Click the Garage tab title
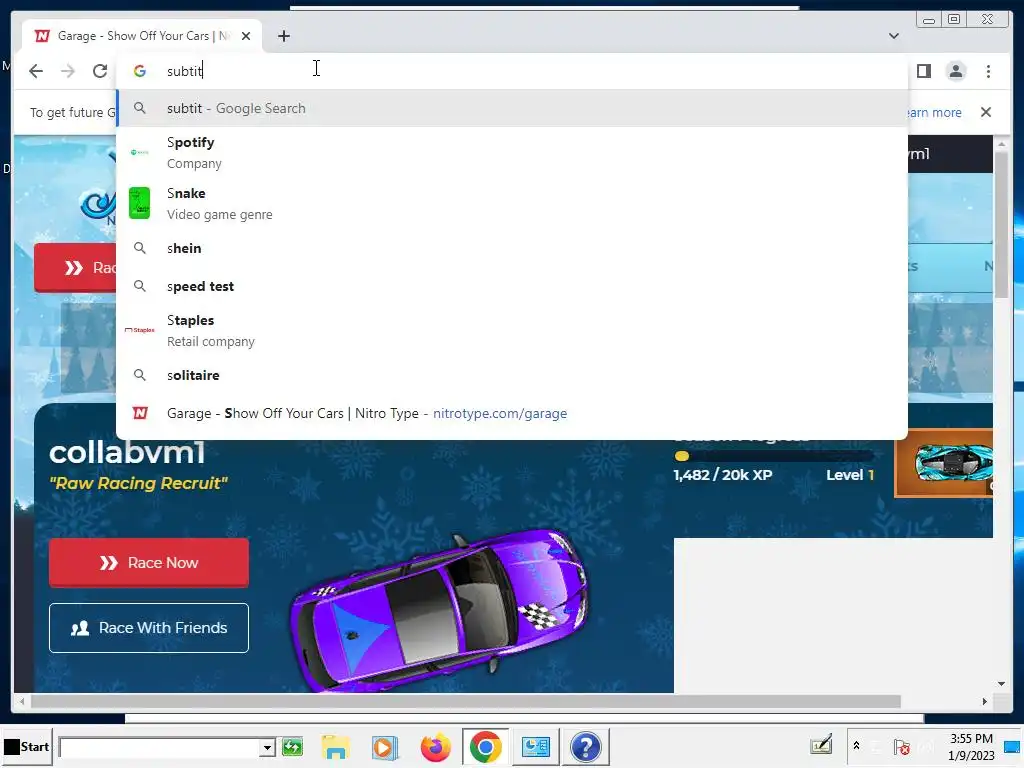The height and width of the screenshot is (768, 1024). point(142,36)
